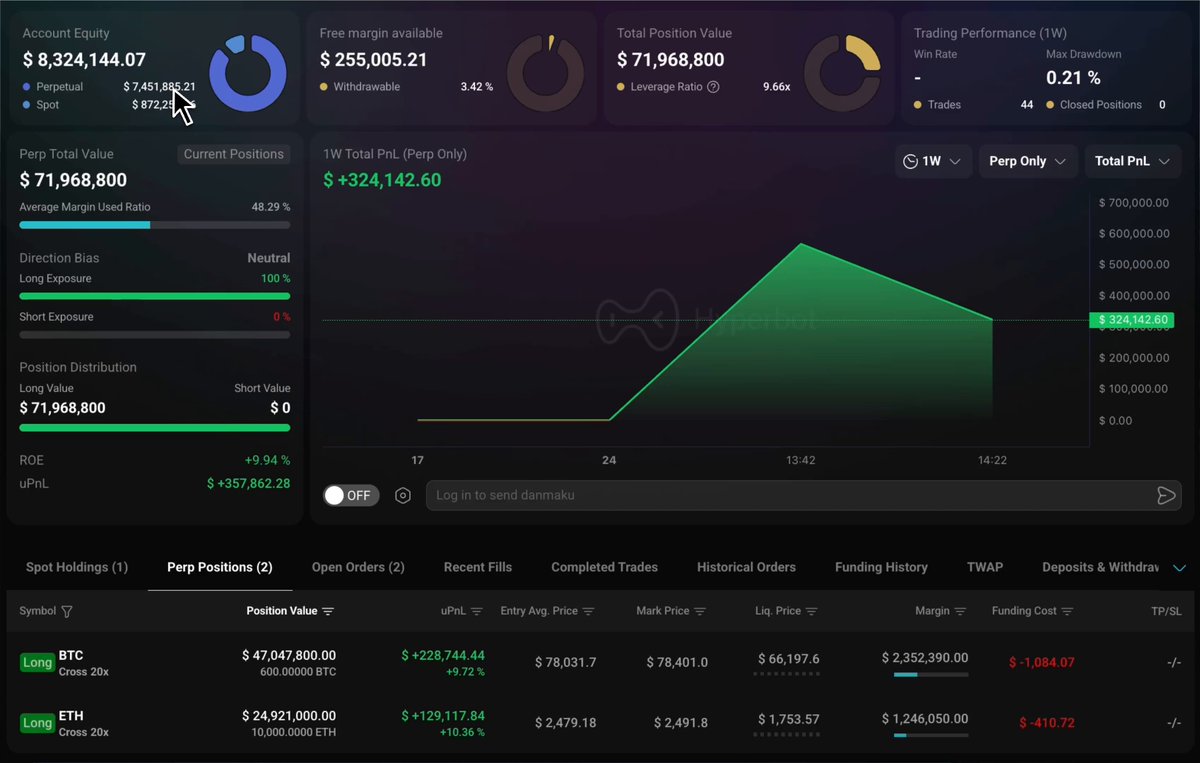Click the danmaku settings hexagon icon
This screenshot has width=1200, height=763.
point(403,495)
